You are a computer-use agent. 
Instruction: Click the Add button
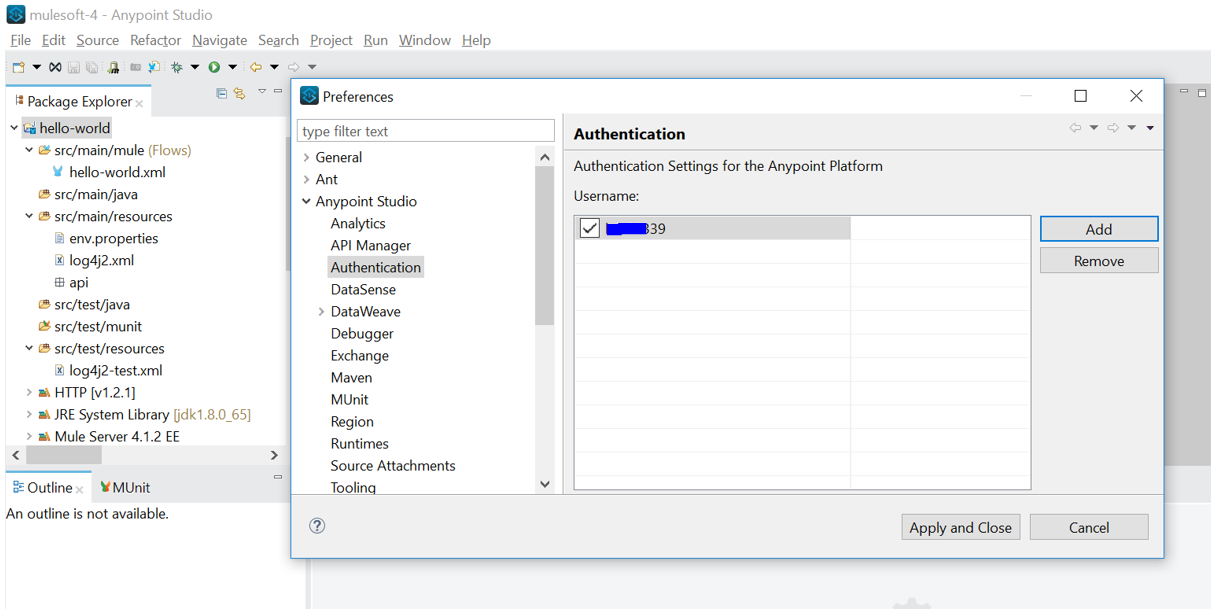tap(1099, 229)
